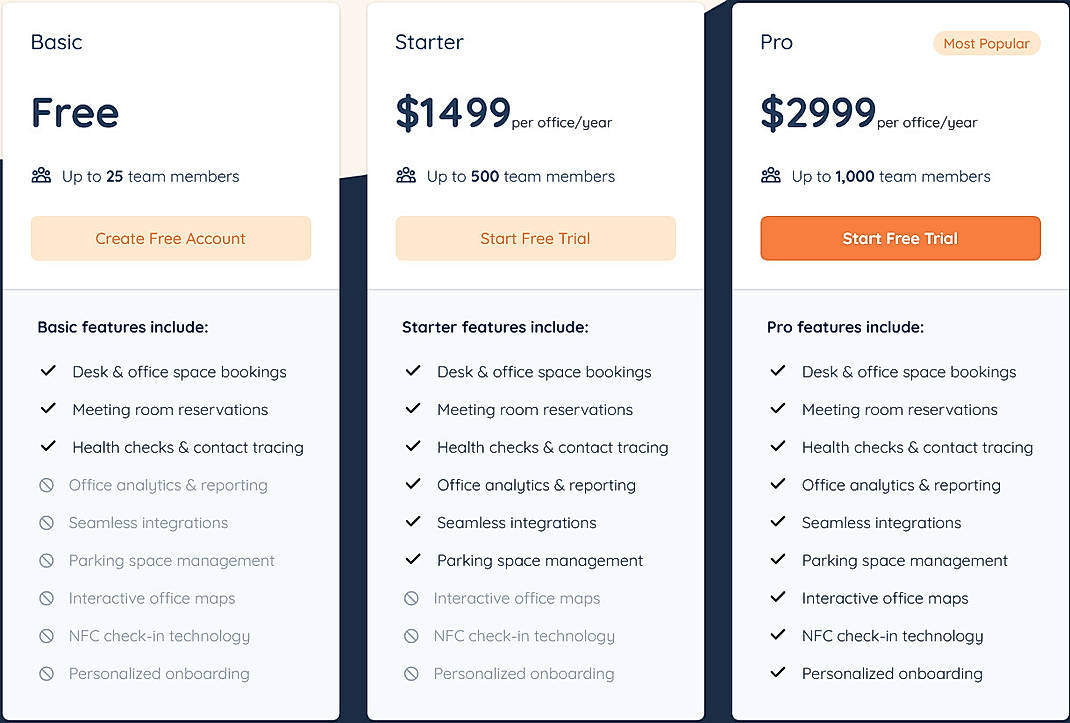This screenshot has height=723, width=1070.
Task: Click the team members icon under Basic plan
Action: pyautogui.click(x=40, y=175)
